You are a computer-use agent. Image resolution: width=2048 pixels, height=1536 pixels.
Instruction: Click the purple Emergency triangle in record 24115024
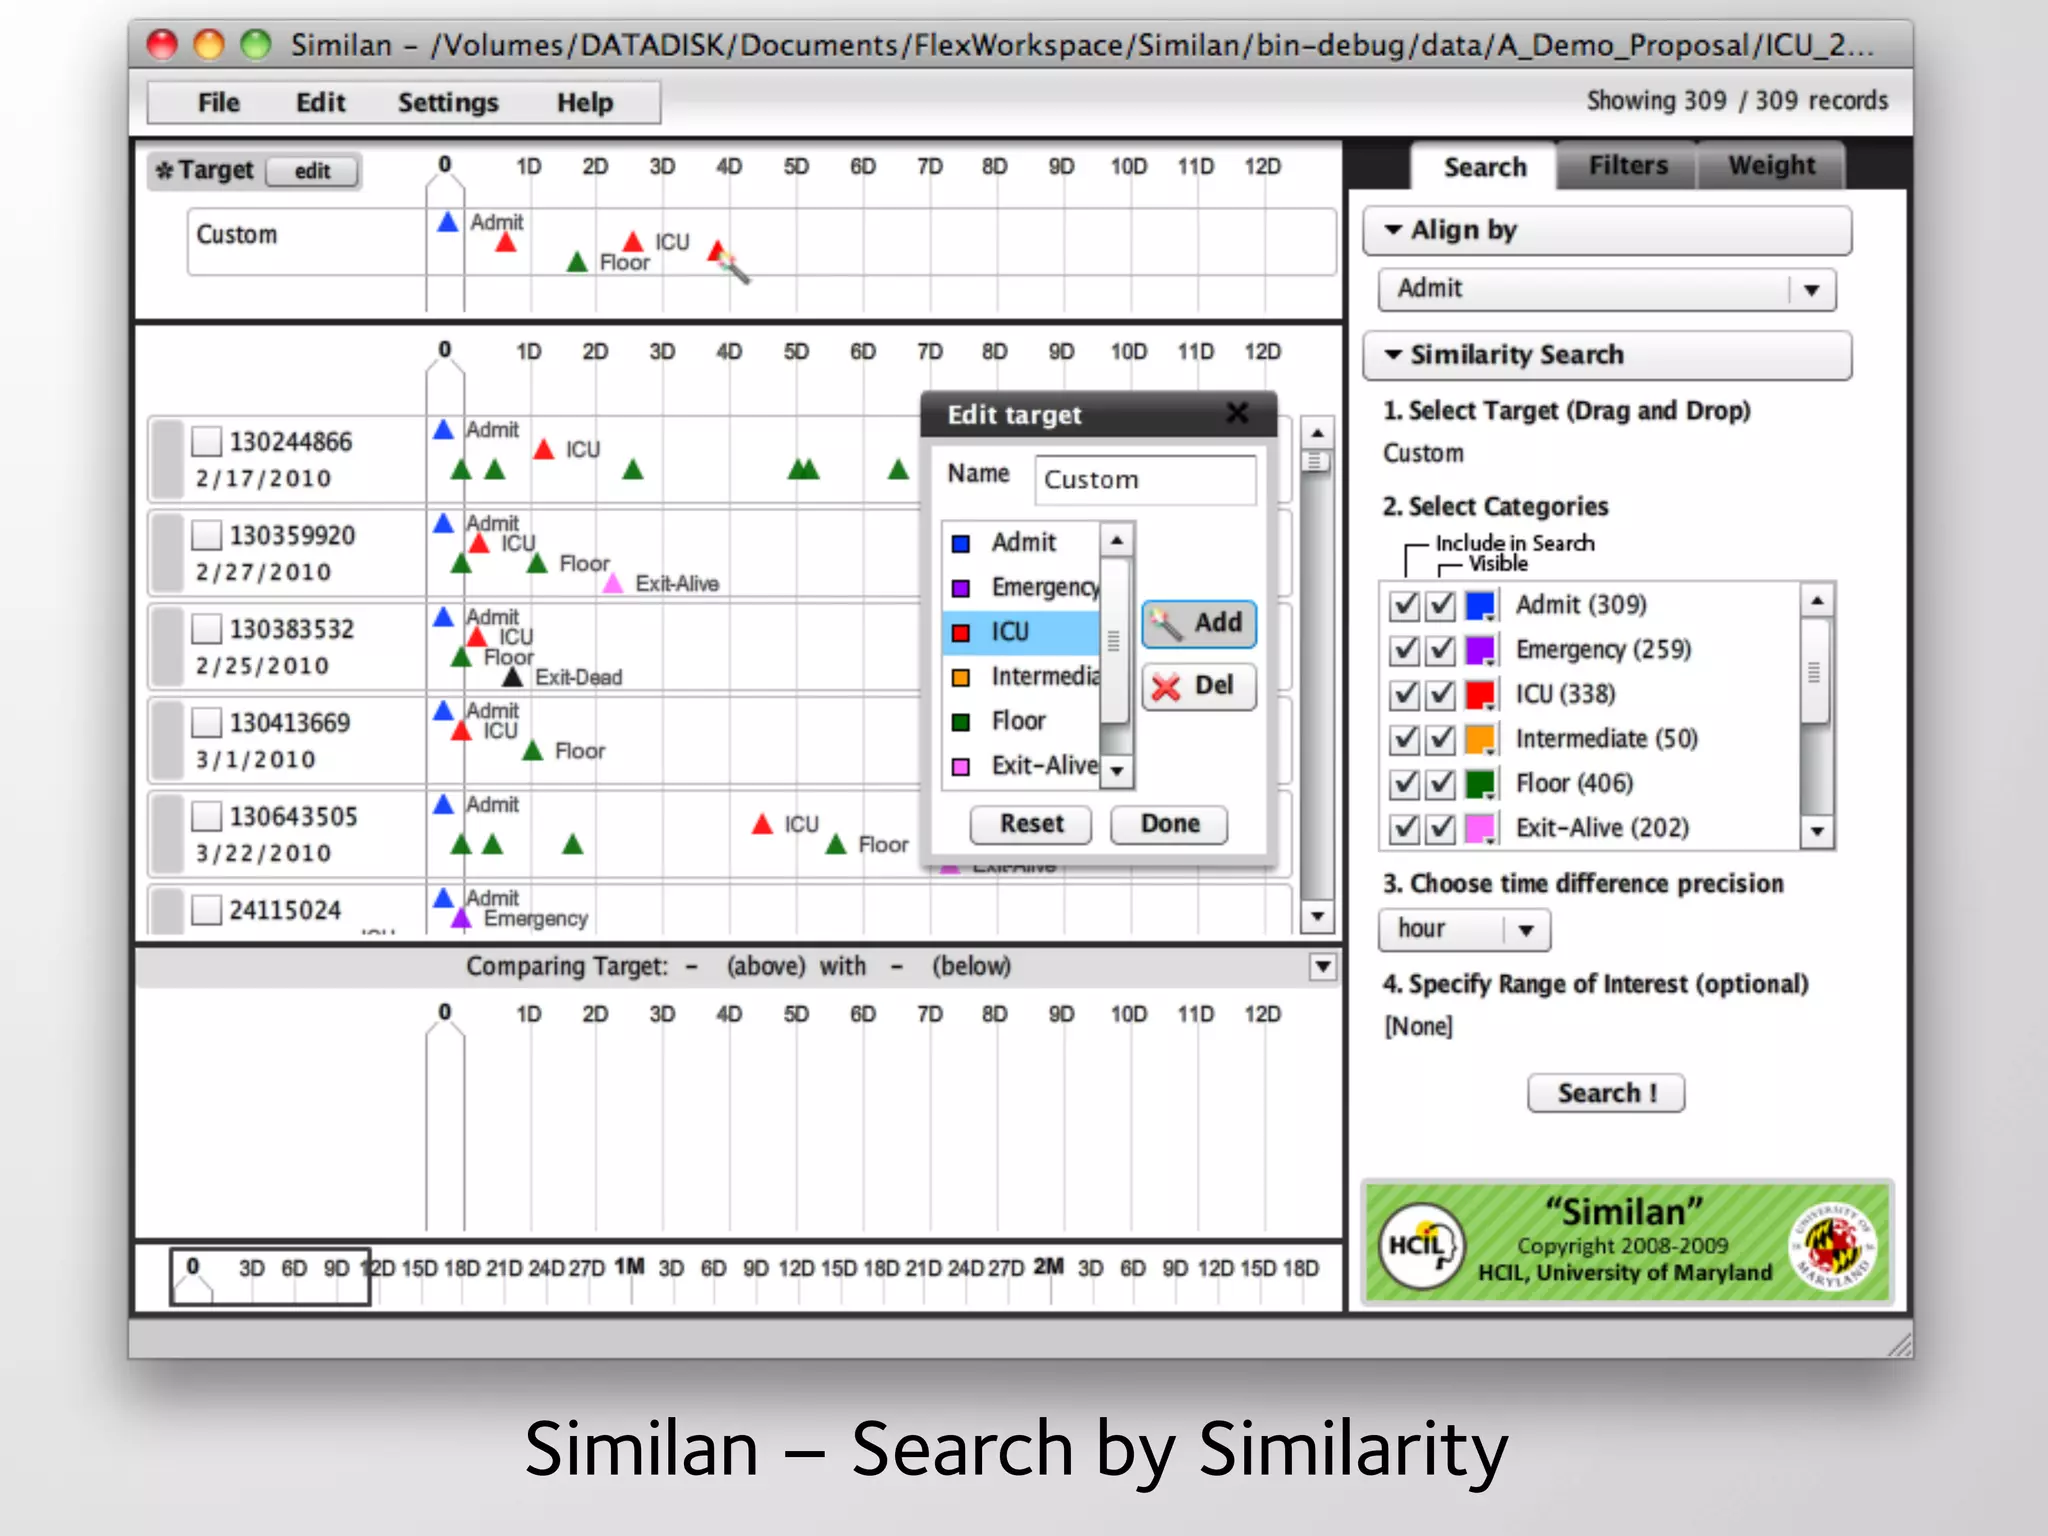[x=461, y=918]
